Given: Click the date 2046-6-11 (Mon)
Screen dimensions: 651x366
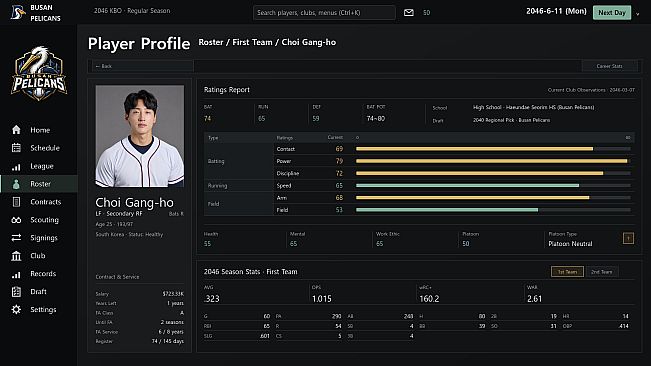Looking at the screenshot, I should click(556, 11).
